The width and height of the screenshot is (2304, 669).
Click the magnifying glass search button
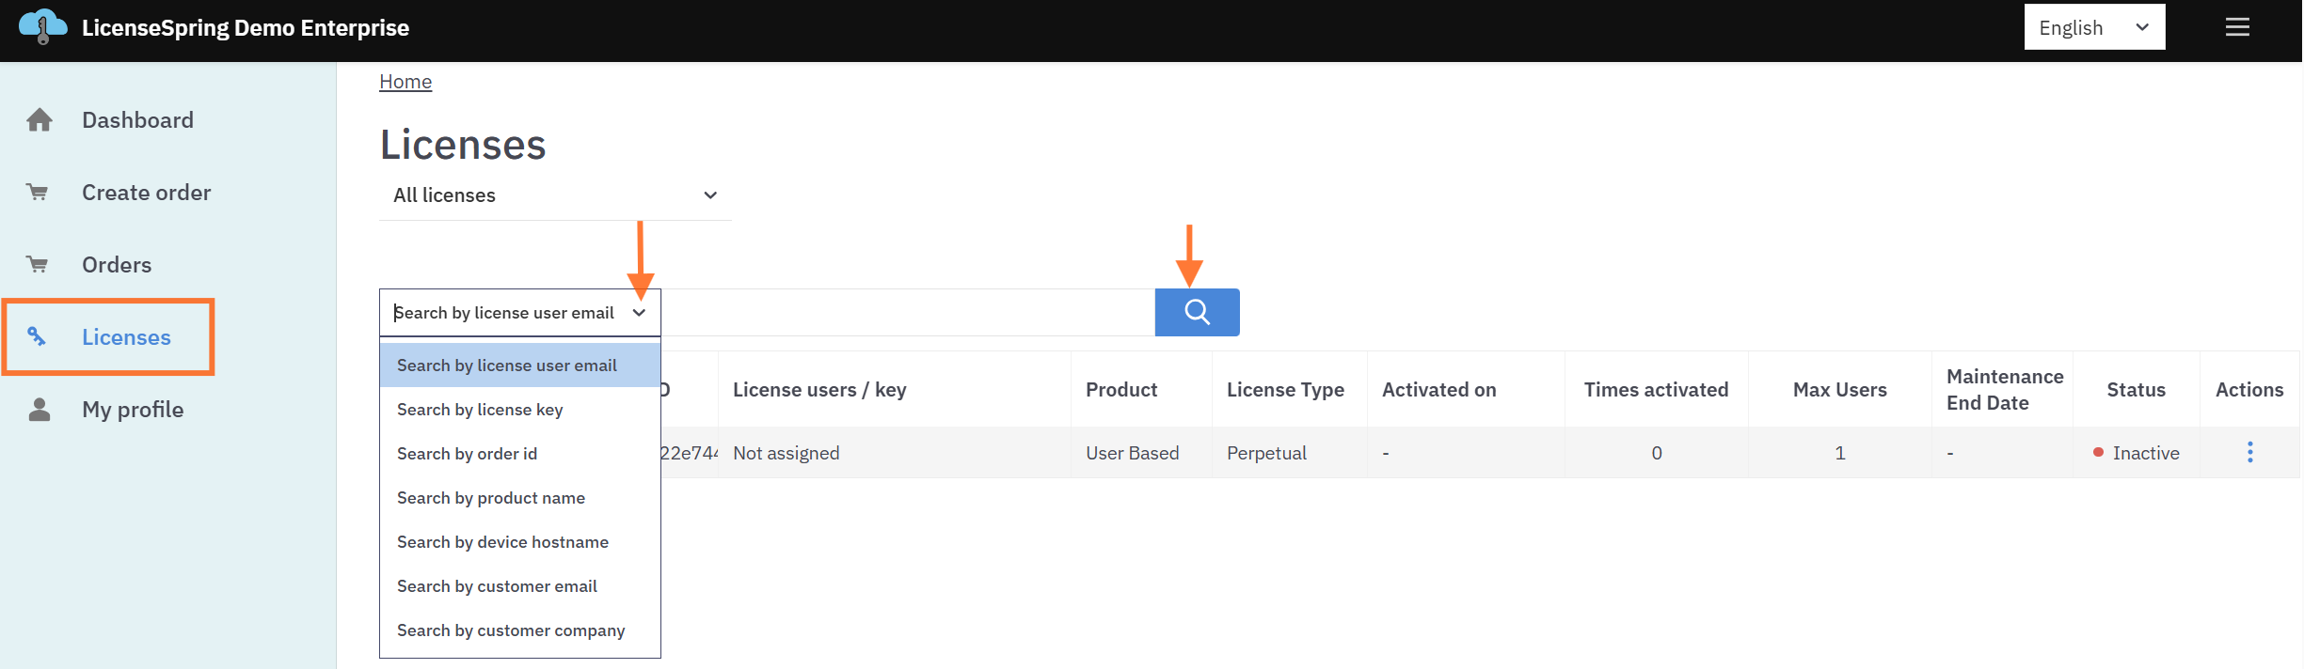(x=1196, y=312)
